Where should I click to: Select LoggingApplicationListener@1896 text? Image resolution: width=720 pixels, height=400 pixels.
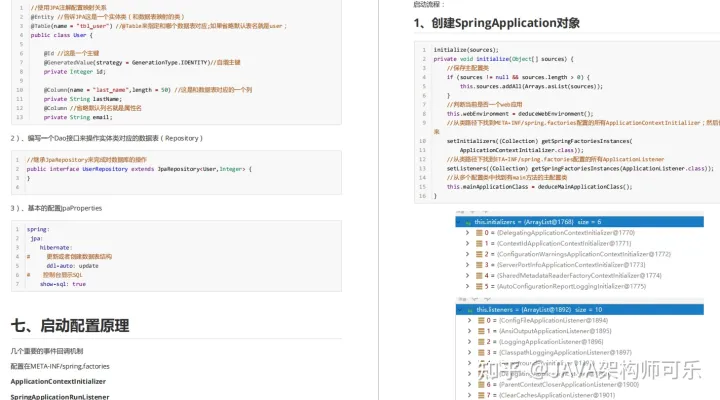pyautogui.click(x=551, y=342)
